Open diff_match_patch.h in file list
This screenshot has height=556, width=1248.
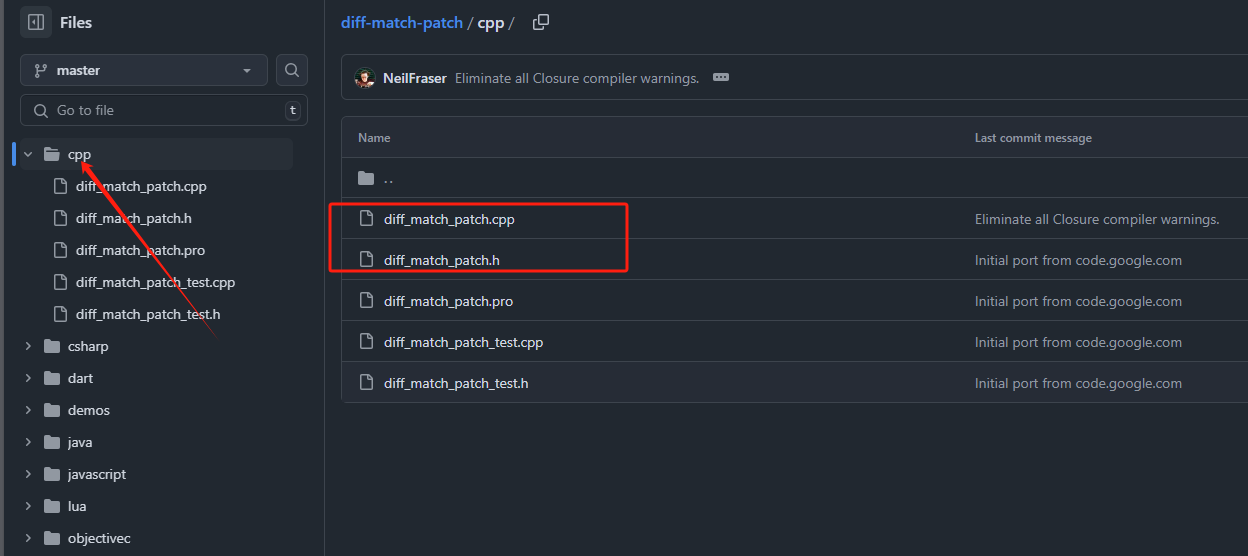tap(441, 260)
